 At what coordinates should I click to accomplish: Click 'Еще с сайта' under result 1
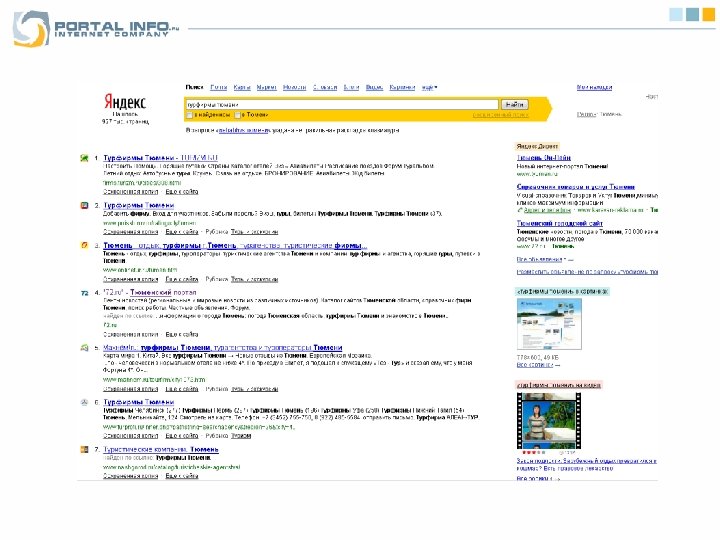point(182,192)
